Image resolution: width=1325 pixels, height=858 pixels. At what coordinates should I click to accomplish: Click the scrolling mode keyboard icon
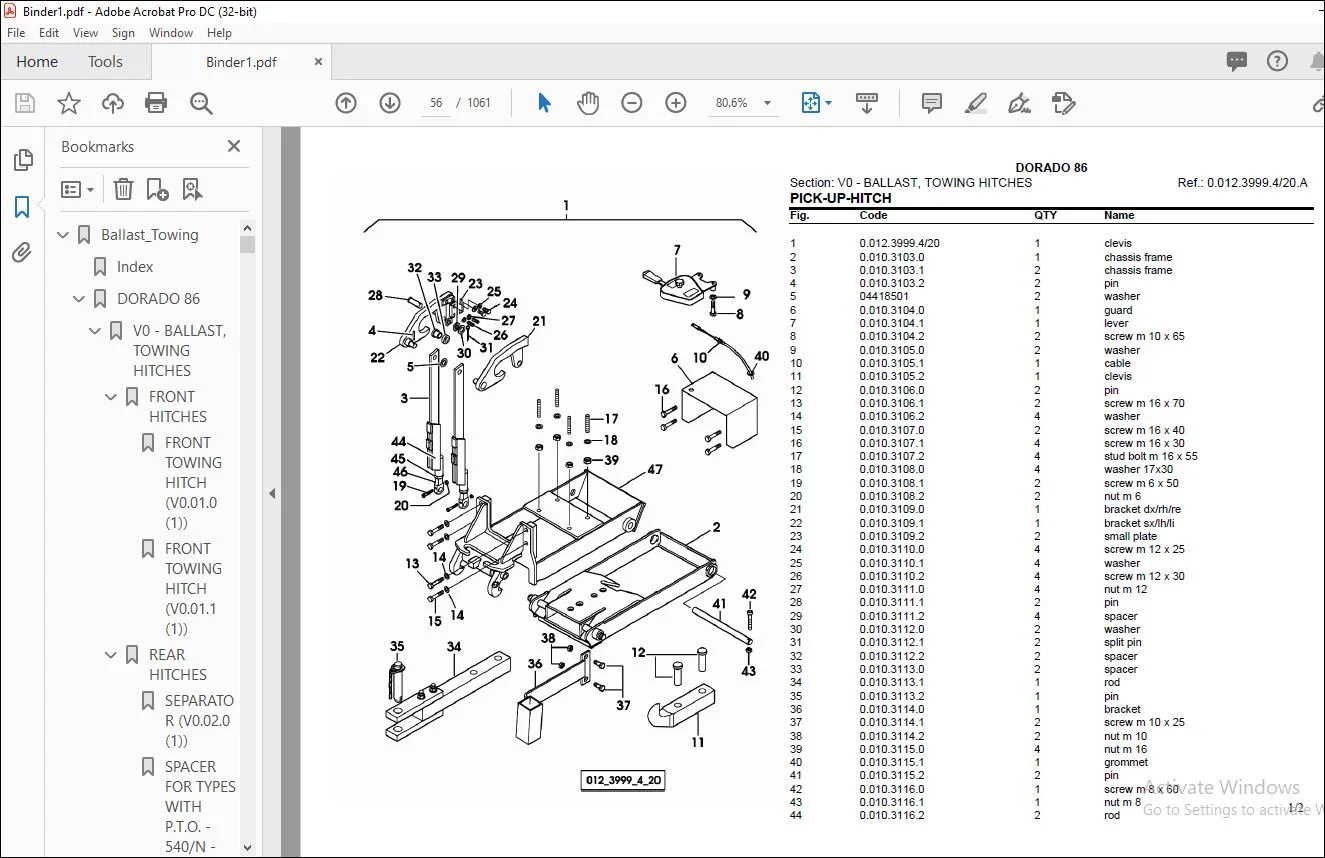click(867, 103)
